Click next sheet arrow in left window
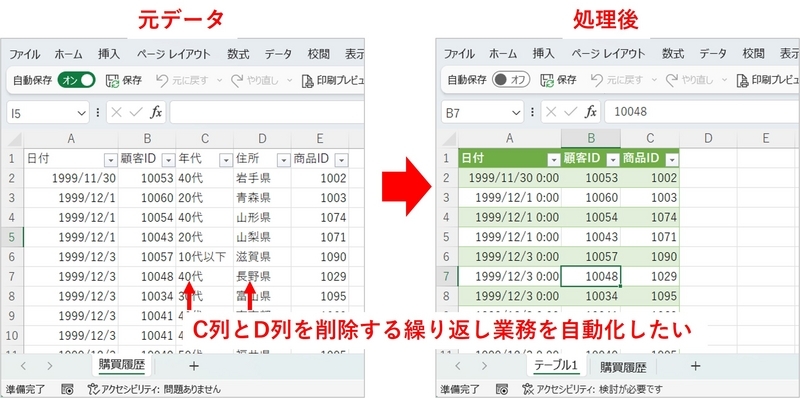 [49, 365]
